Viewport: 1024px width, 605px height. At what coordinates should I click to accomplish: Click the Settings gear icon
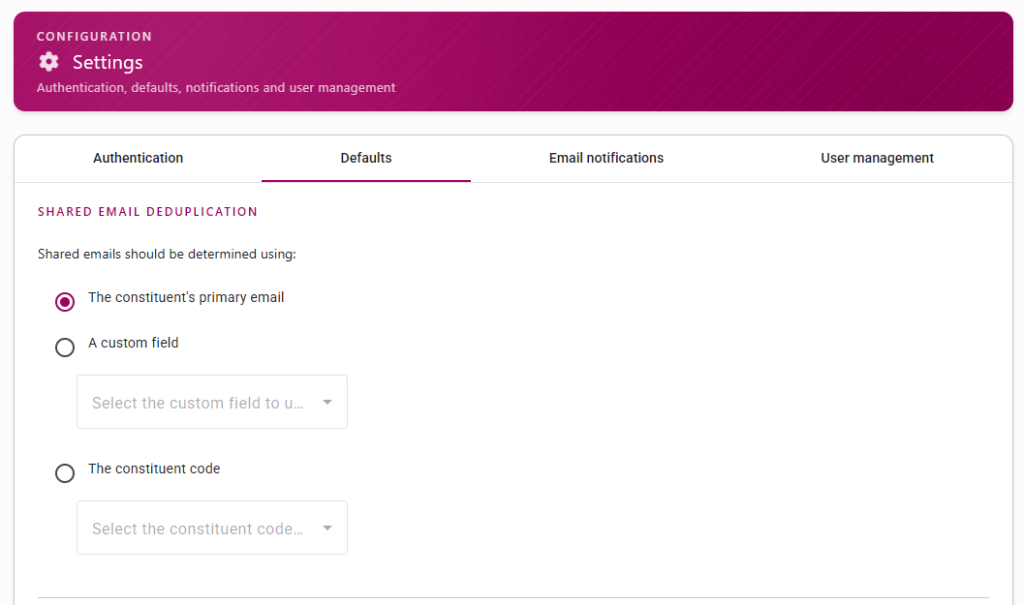click(48, 62)
